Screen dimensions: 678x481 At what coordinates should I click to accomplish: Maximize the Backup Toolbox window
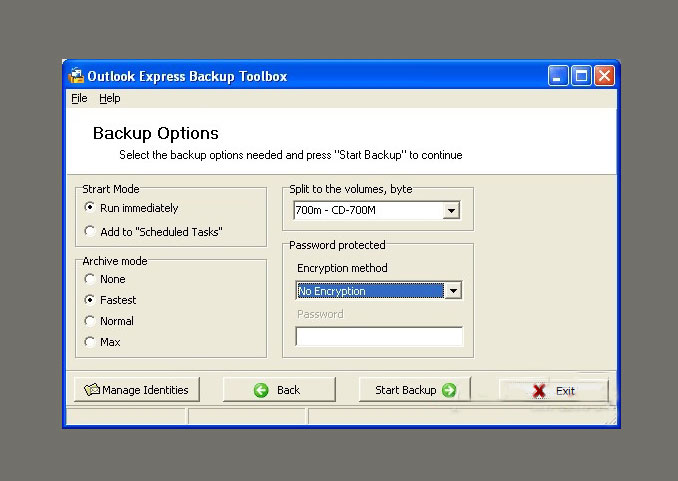point(581,76)
